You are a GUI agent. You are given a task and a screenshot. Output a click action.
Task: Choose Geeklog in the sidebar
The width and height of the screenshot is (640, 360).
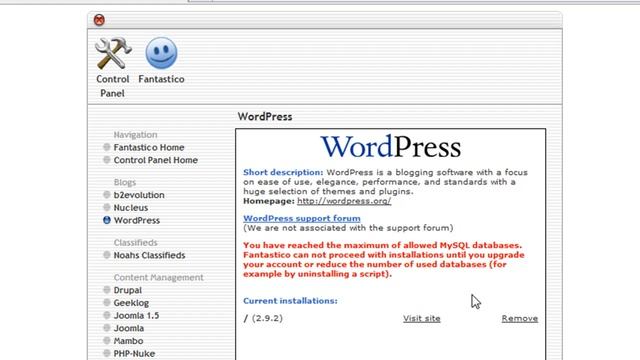tap(131, 303)
